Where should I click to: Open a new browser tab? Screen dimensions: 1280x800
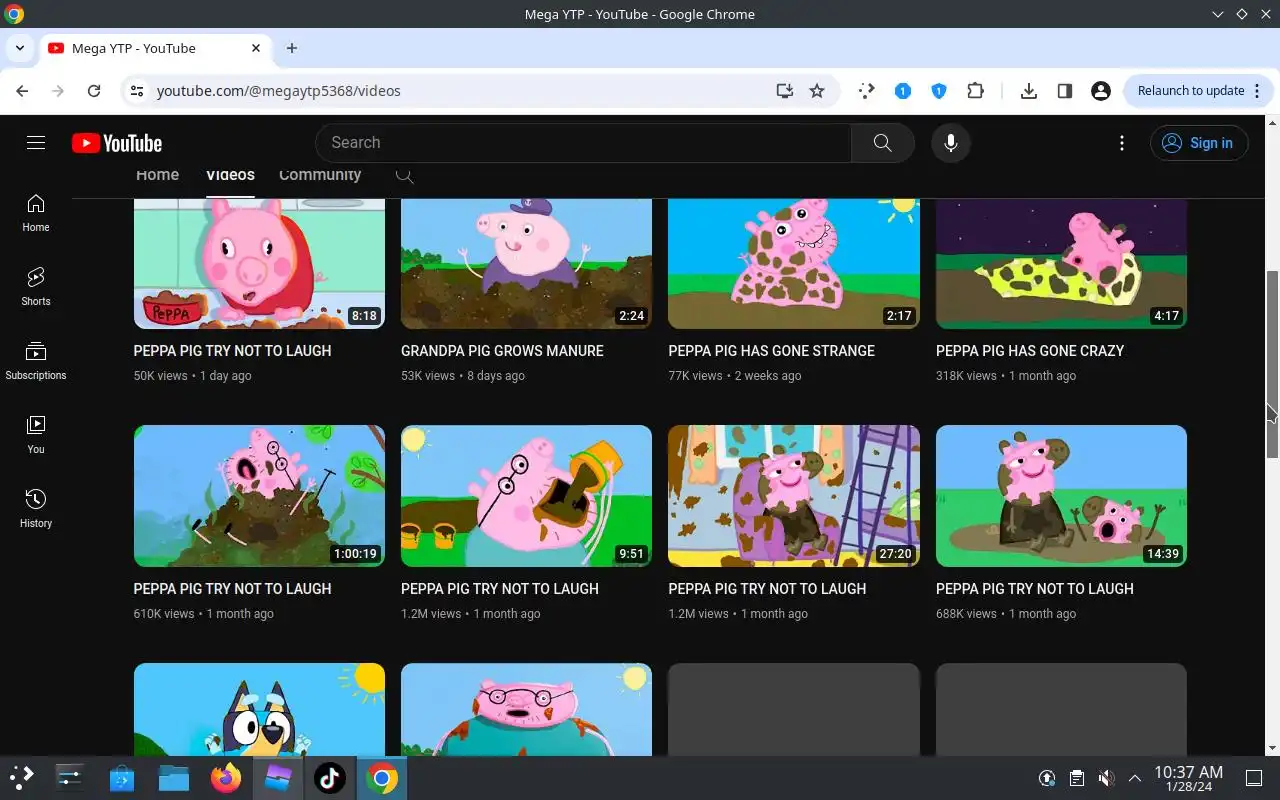[x=292, y=48]
